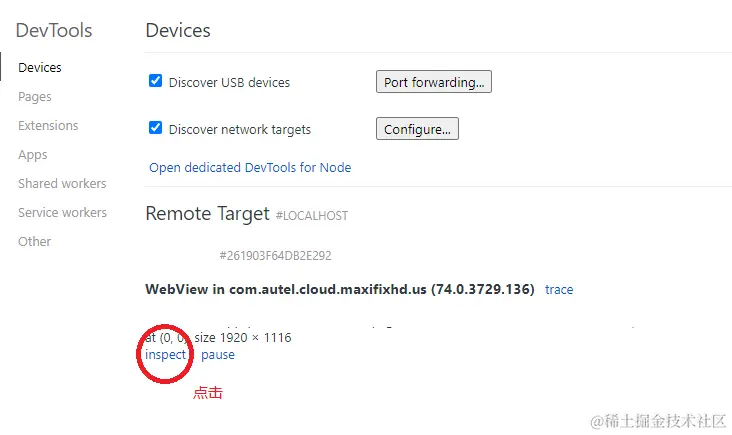Screen dimensions: 732x435
Task: Open the Port forwarding dialog
Action: [x=433, y=82]
